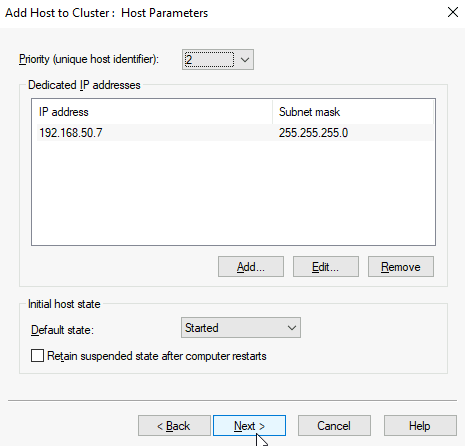Go to the previous step with Back

(x=174, y=426)
